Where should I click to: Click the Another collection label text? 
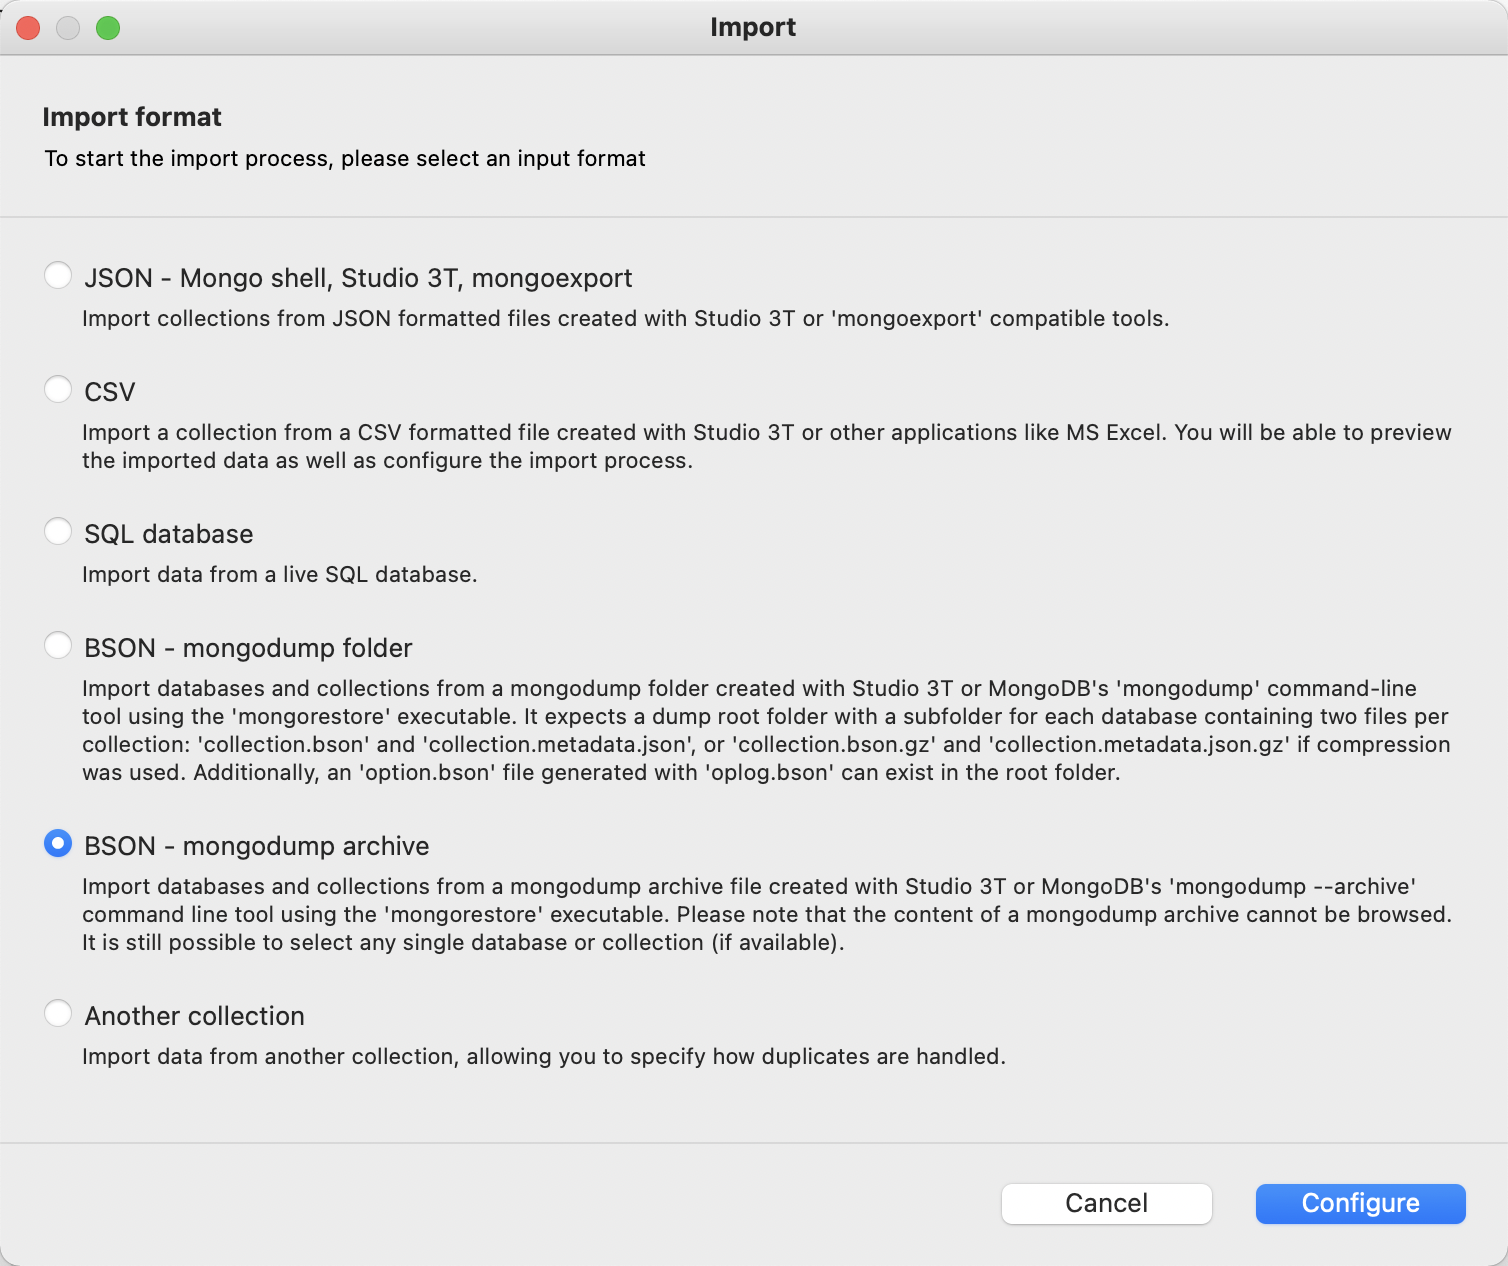[x=194, y=1015]
